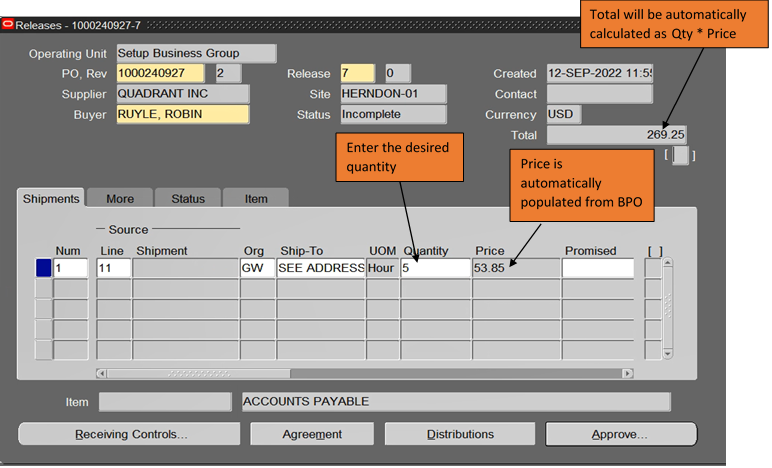The height and width of the screenshot is (468, 772).
Task: Switch to the Item tab
Action: pos(256,198)
